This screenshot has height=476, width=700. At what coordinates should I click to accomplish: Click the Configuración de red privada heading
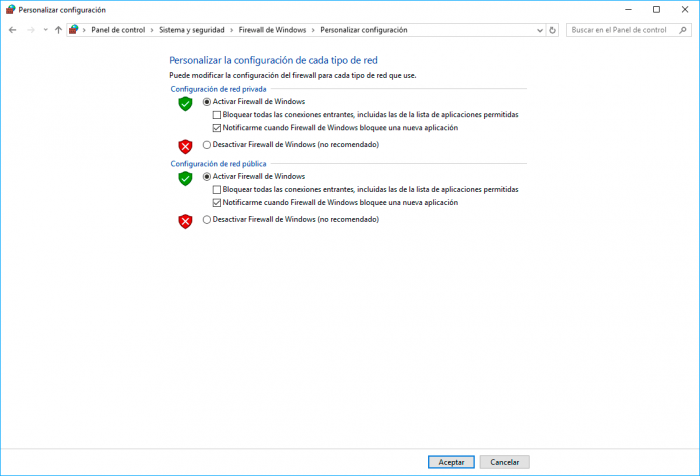[x=218, y=89]
